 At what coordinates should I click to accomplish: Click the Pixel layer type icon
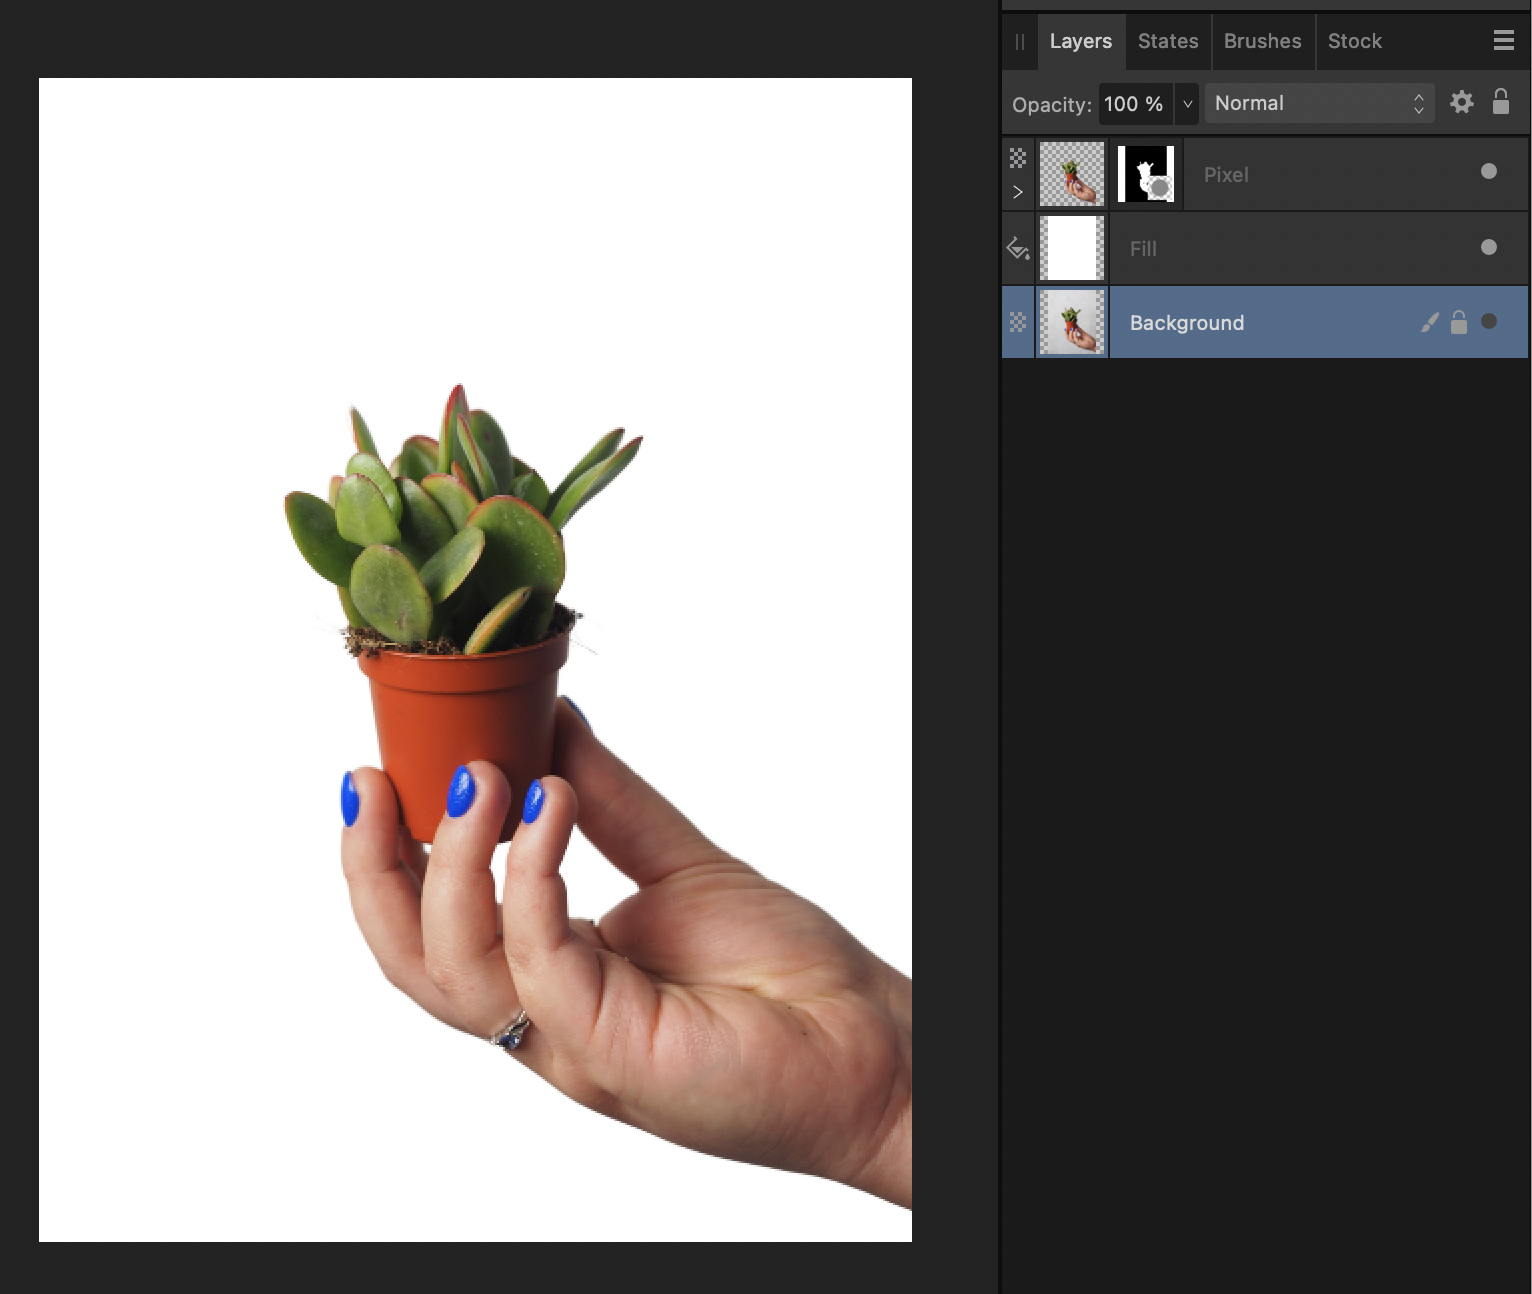click(x=1018, y=158)
